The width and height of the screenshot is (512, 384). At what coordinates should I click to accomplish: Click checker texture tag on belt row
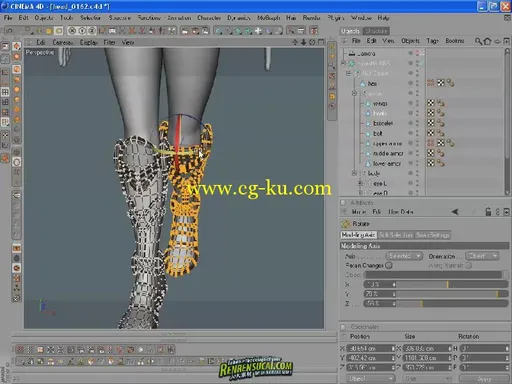click(431, 133)
